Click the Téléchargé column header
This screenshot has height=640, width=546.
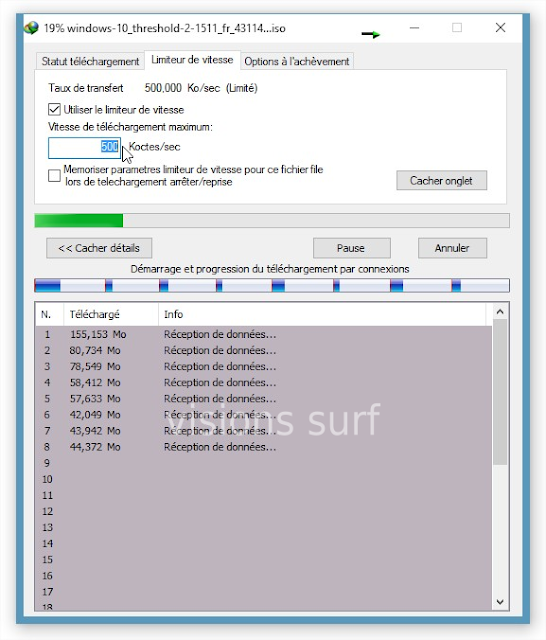[x=111, y=314]
